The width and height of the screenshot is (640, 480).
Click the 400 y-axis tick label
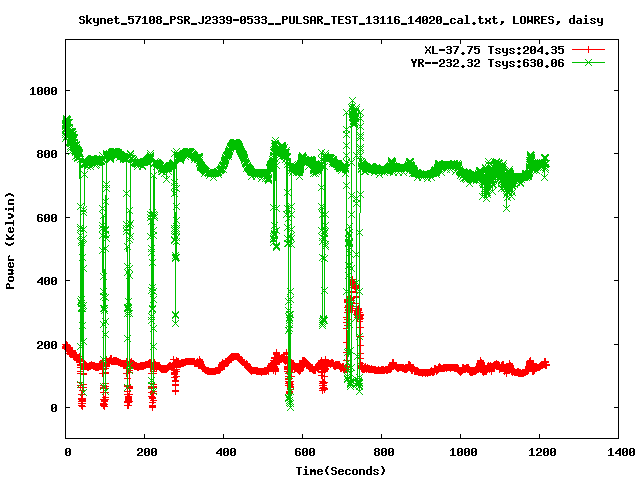tap(47, 281)
